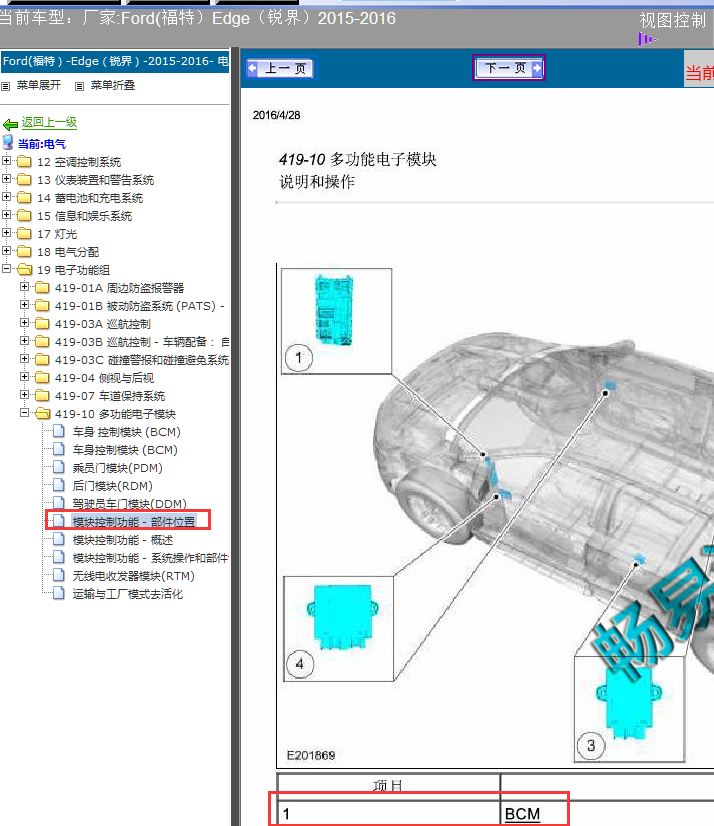Screen dimensions: 714x826
Task: Select folder icon of 419-03B 巡航控制
Action: click(x=42, y=341)
